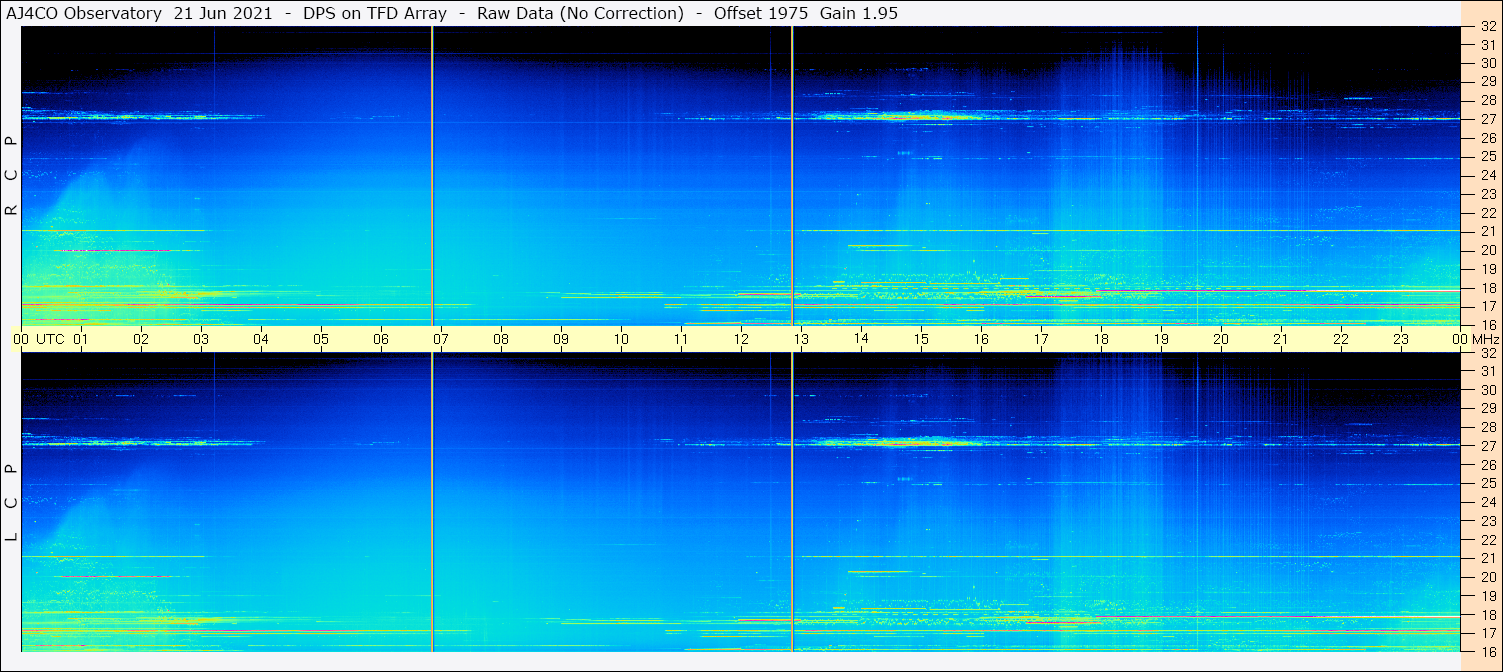This screenshot has height=672, width=1503.
Task: Click the RCP label beside the upper spectrogram
Action: pos(11,176)
